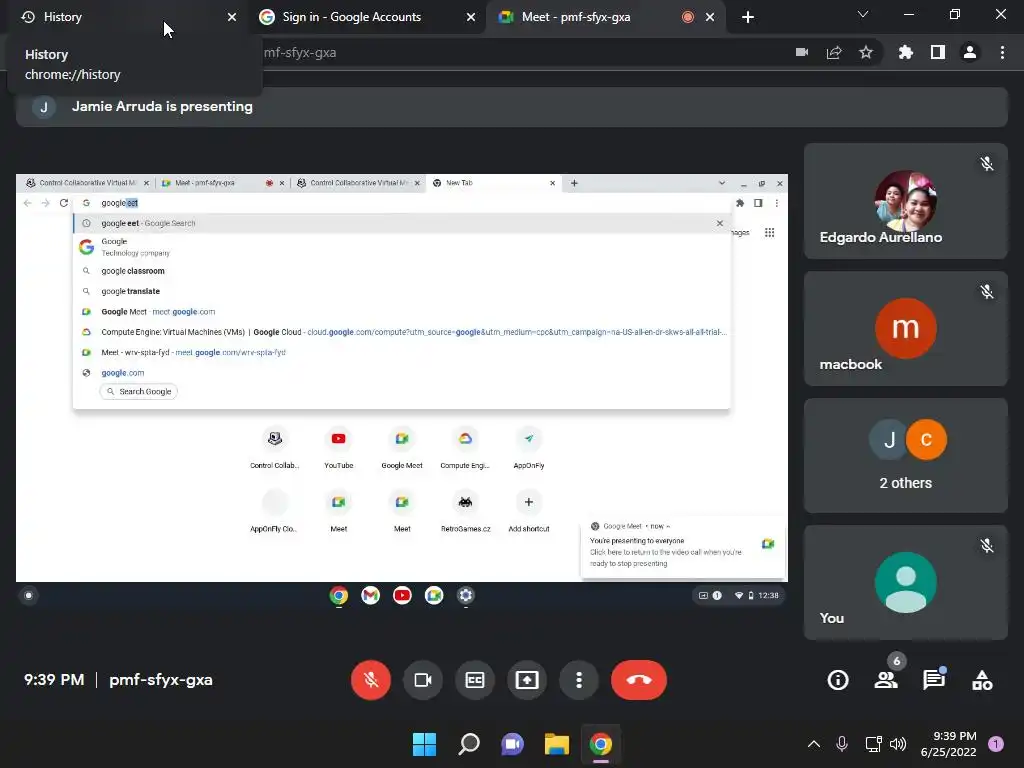
Task: Click the Gmail icon on the shared shelf
Action: point(370,595)
